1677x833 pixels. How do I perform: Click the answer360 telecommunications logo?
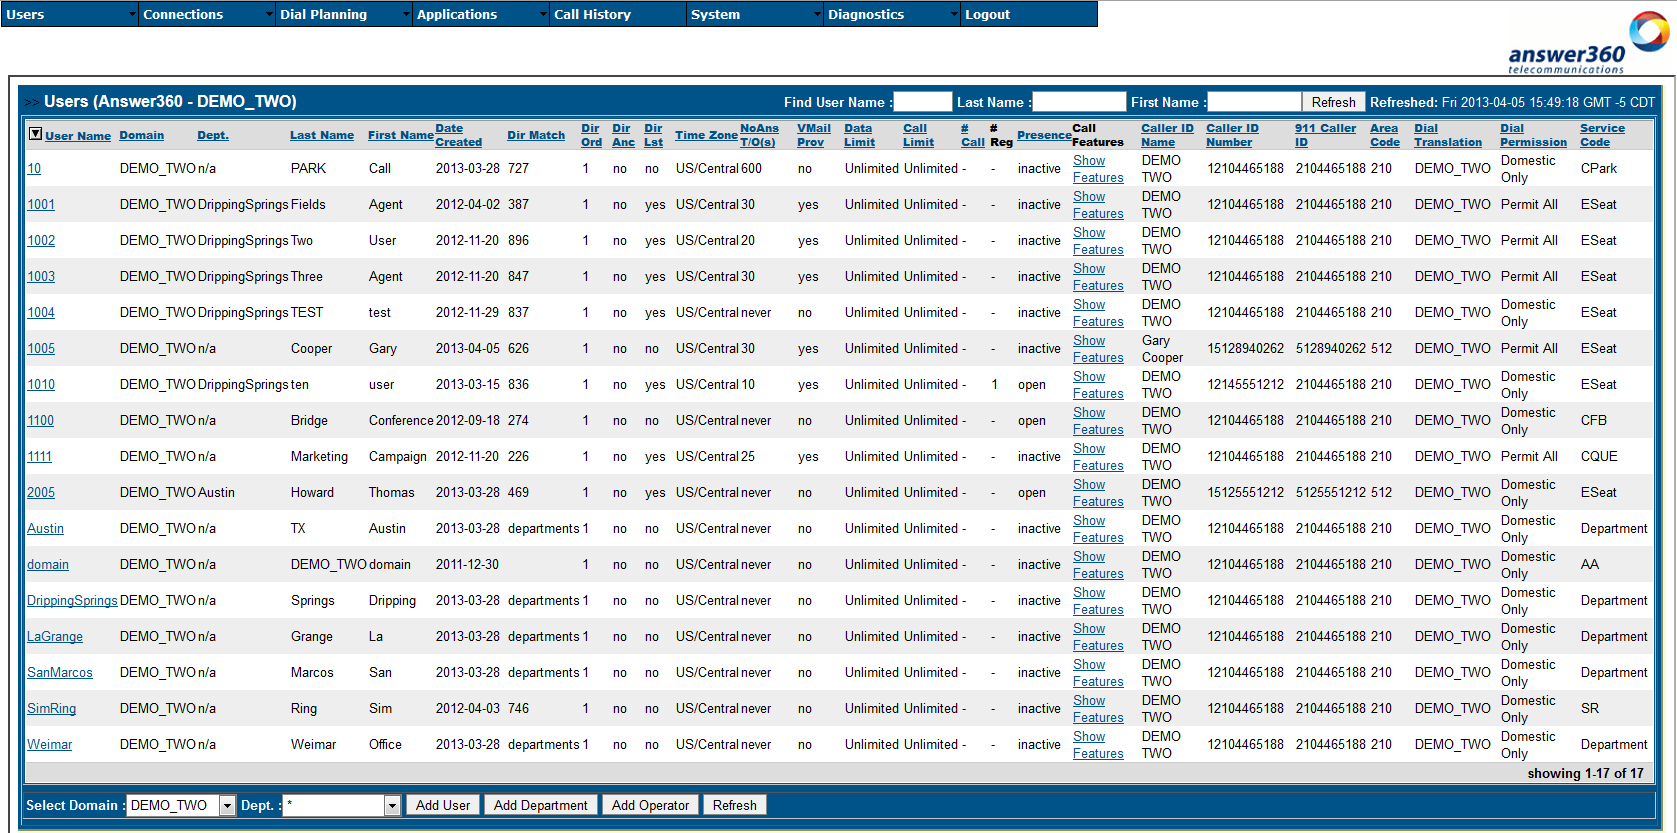(1588, 43)
